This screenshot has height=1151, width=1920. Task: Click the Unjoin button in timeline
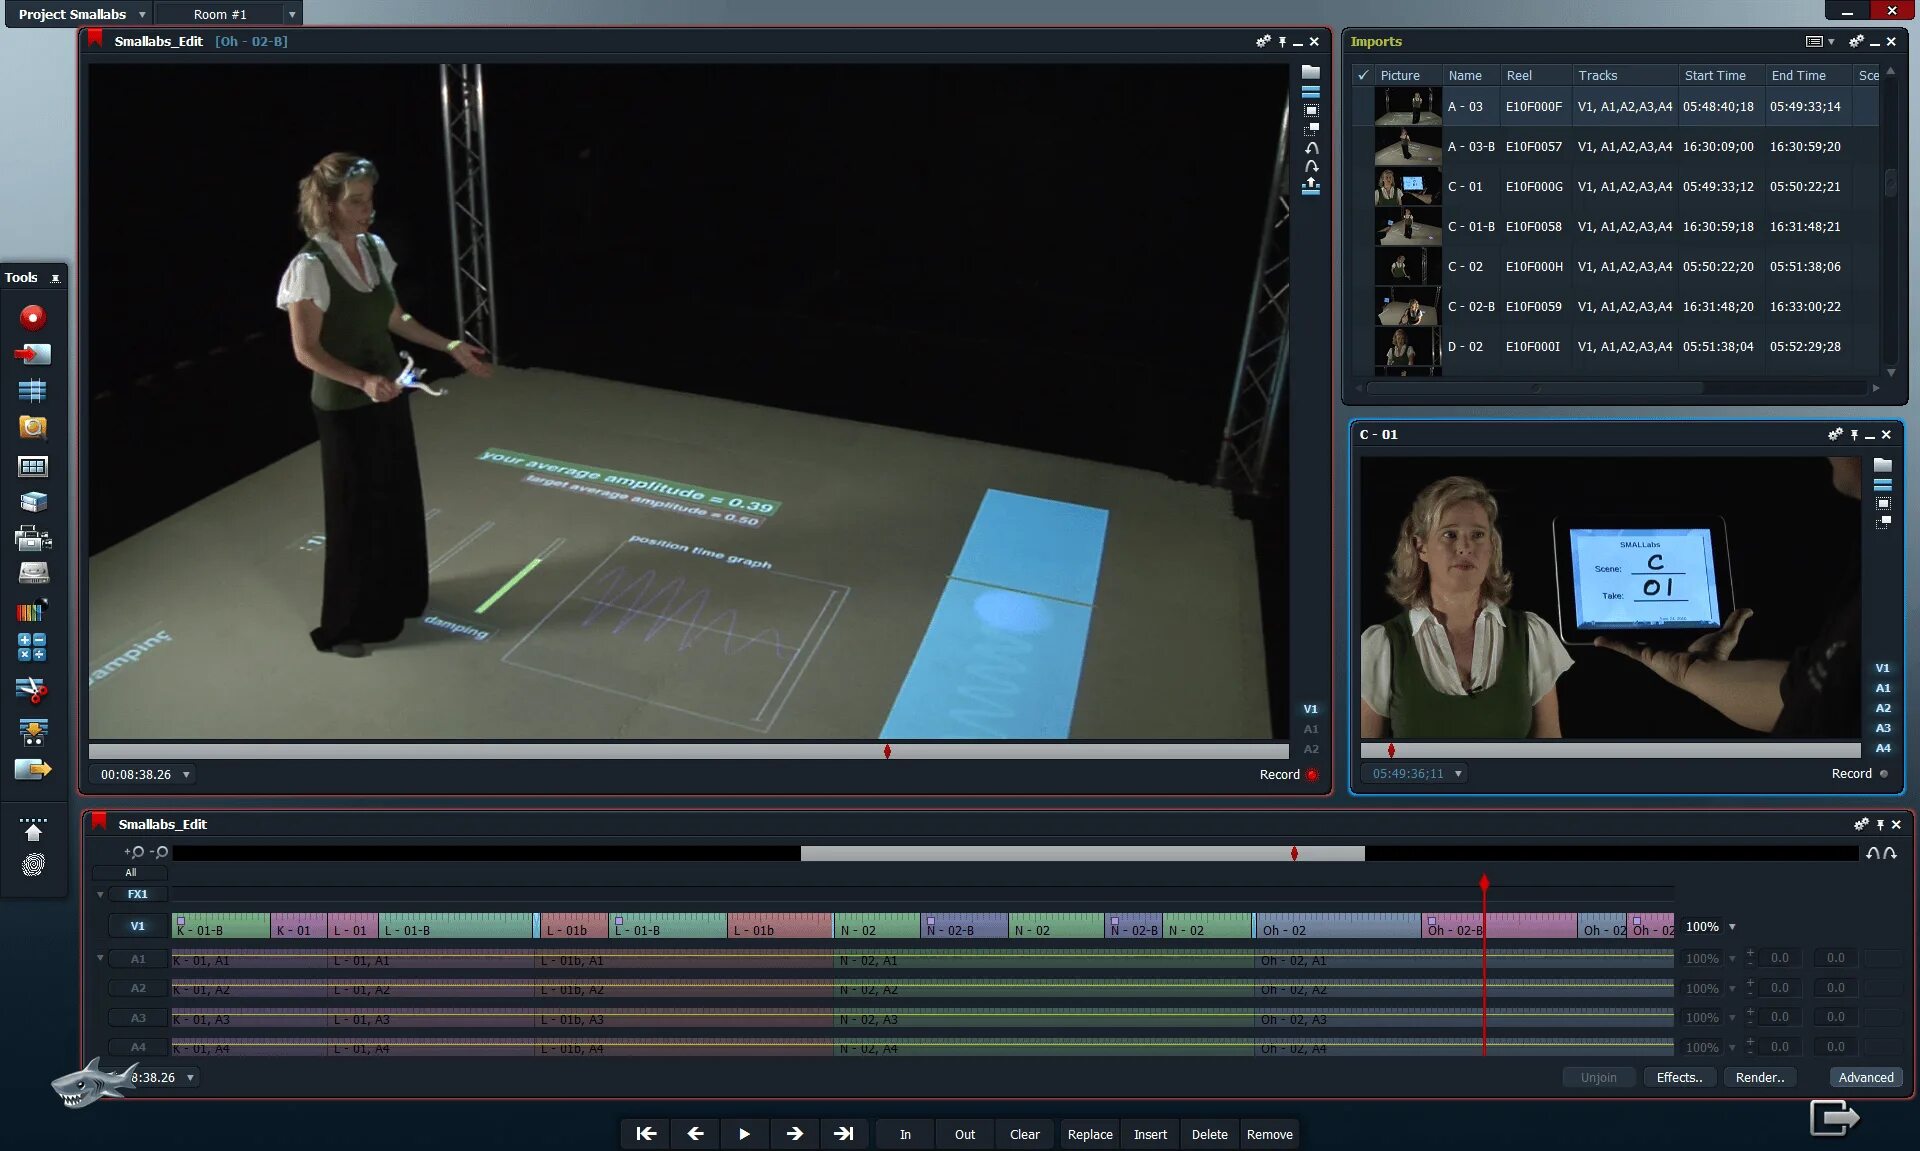coord(1598,1077)
